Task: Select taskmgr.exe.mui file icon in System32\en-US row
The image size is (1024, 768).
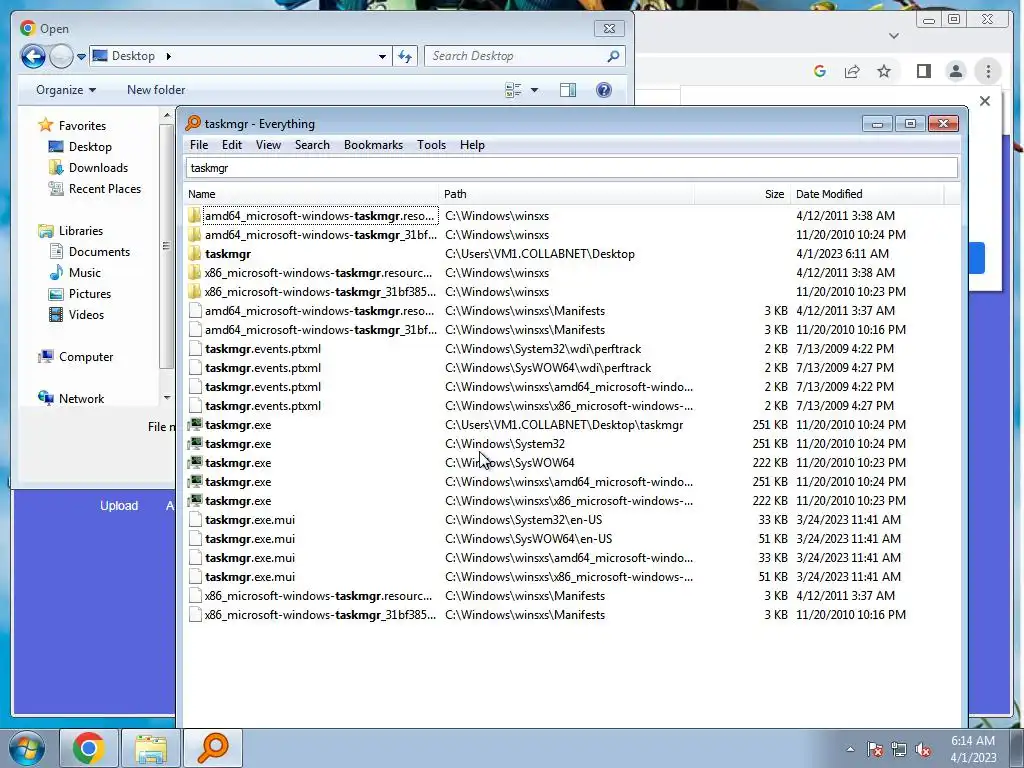Action: point(195,520)
